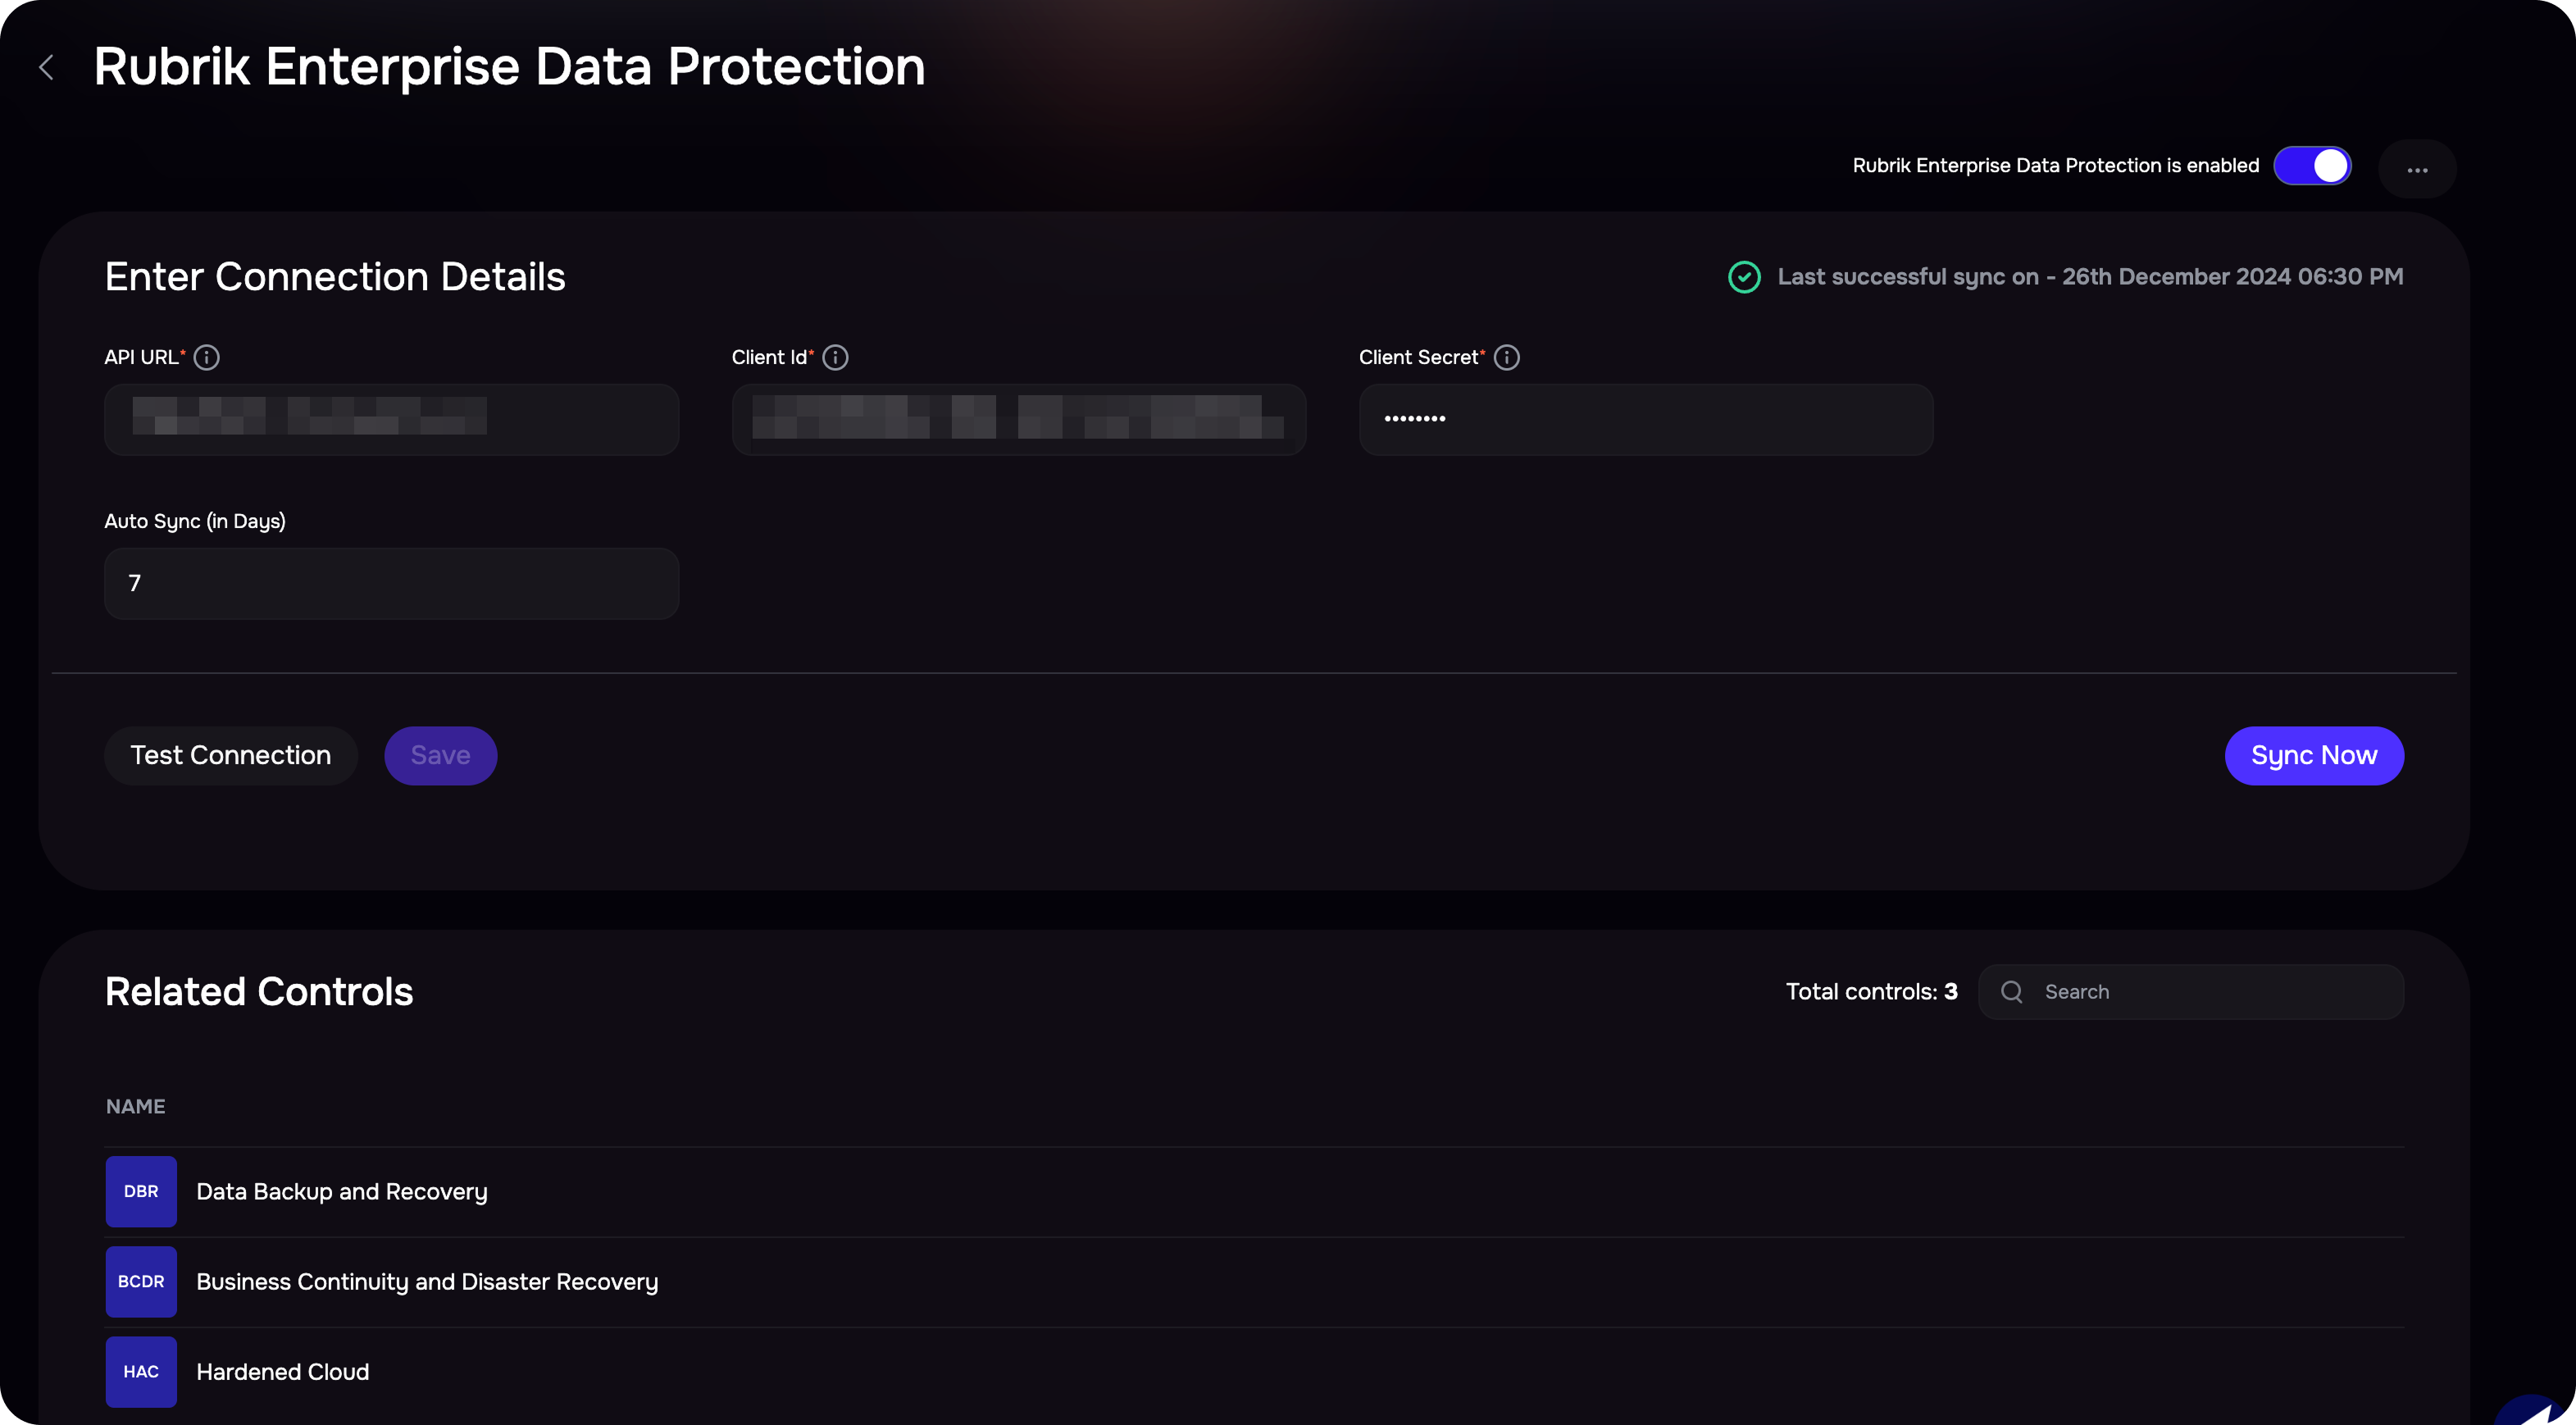Click the DBR control badge
Image resolution: width=2576 pixels, height=1425 pixels.
(x=141, y=1192)
